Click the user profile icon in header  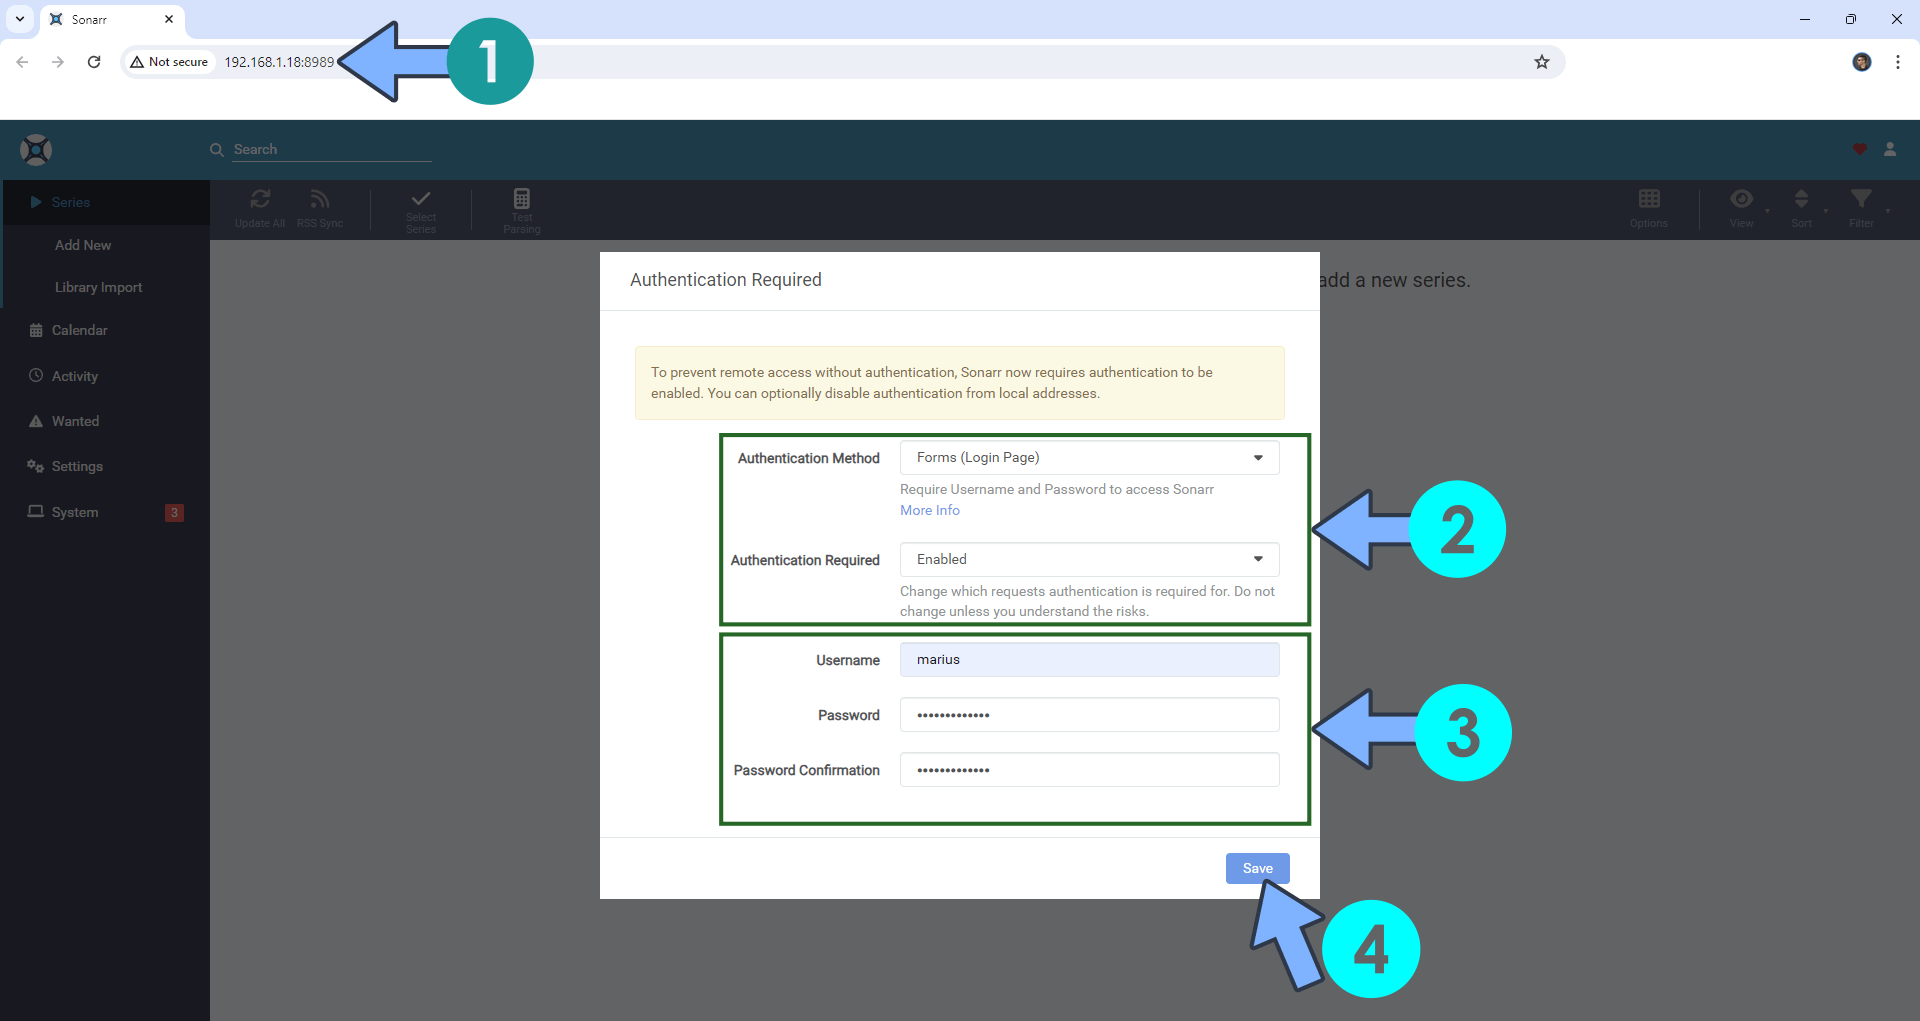coord(1890,149)
